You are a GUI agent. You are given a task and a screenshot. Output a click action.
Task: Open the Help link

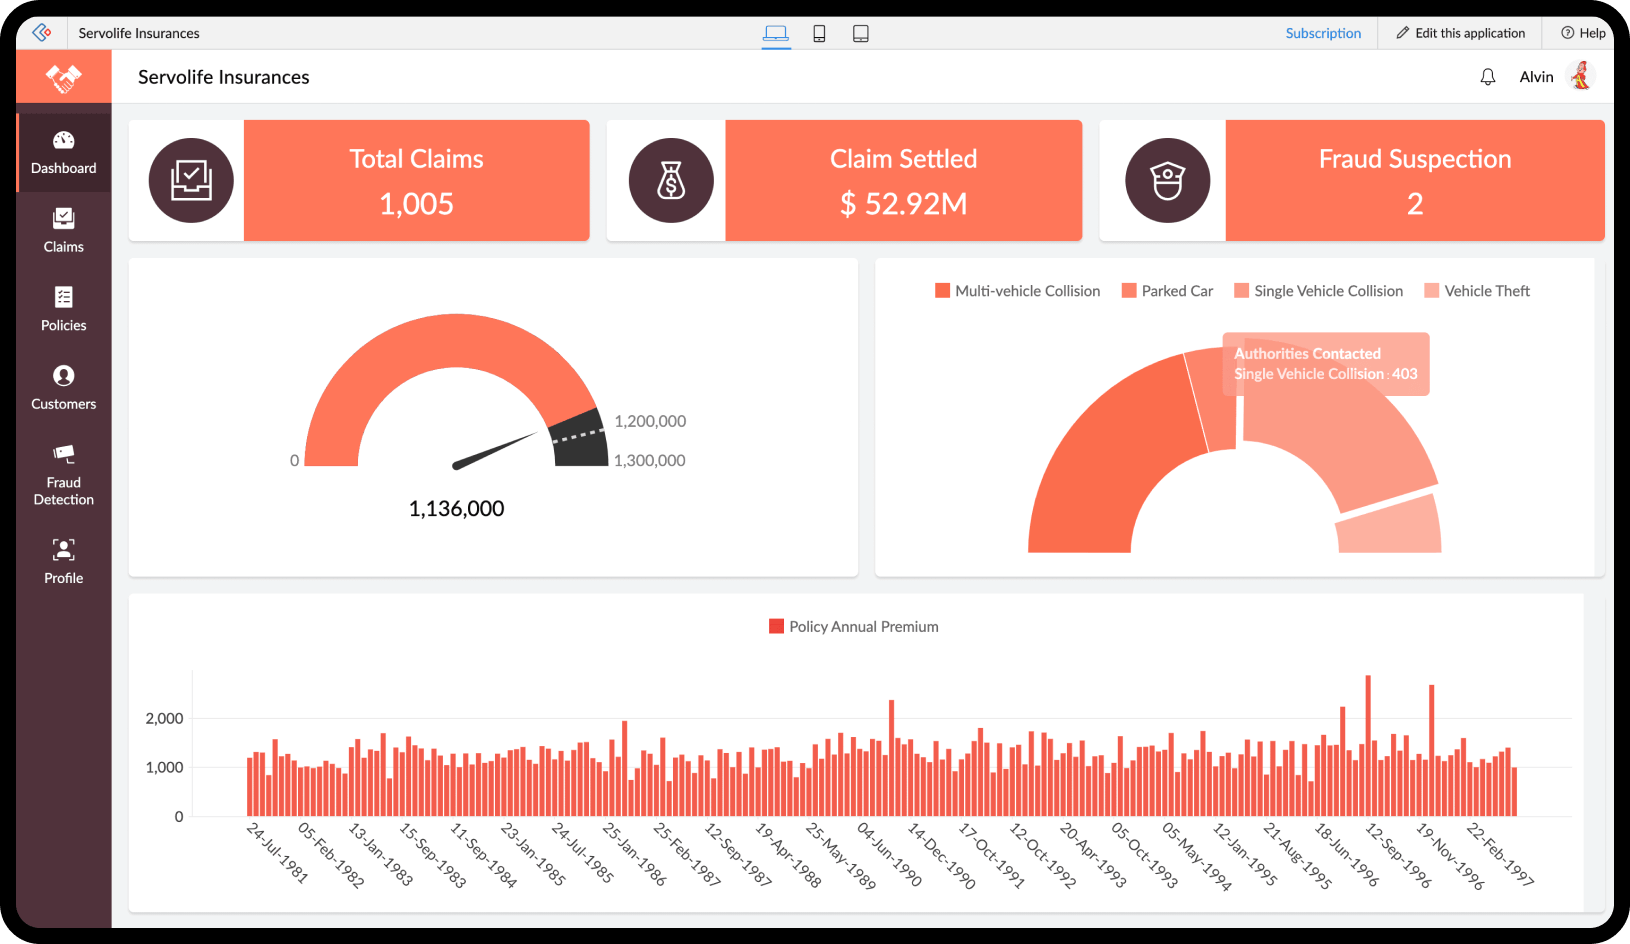(x=1583, y=33)
